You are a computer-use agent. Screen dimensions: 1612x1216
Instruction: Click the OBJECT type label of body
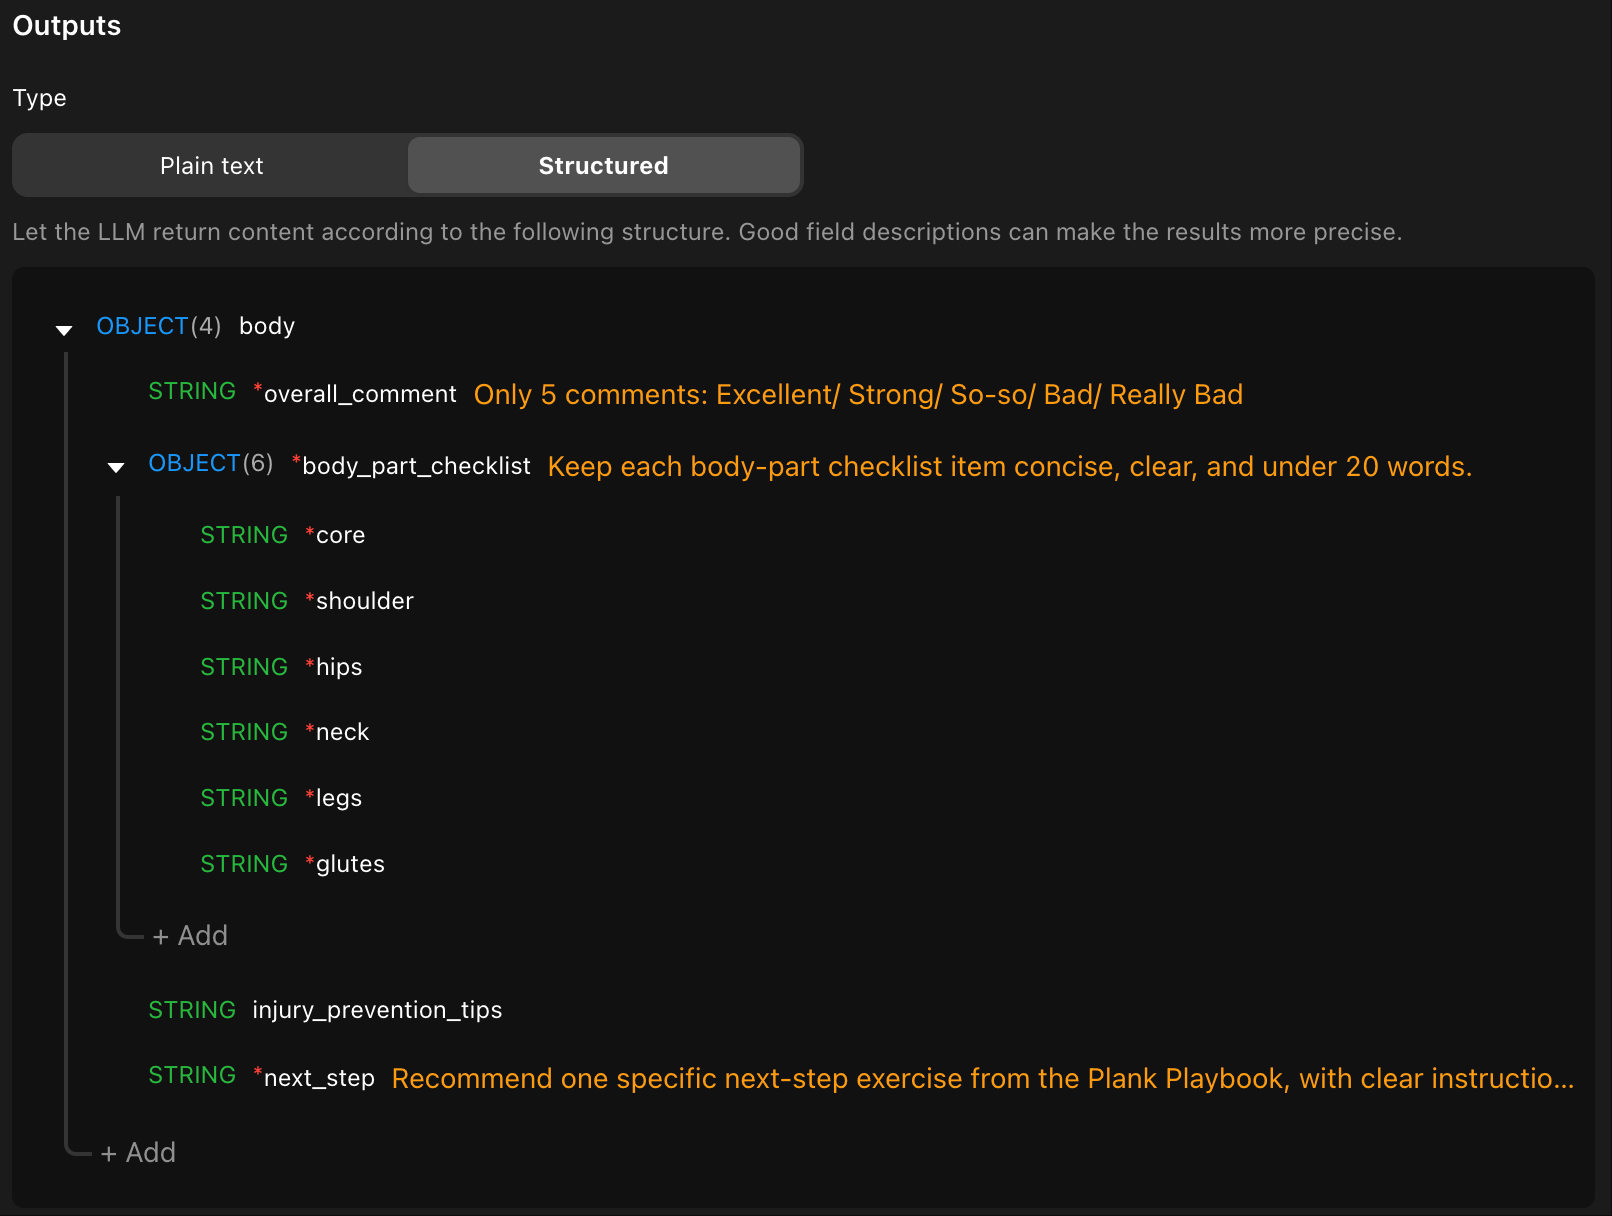click(142, 326)
